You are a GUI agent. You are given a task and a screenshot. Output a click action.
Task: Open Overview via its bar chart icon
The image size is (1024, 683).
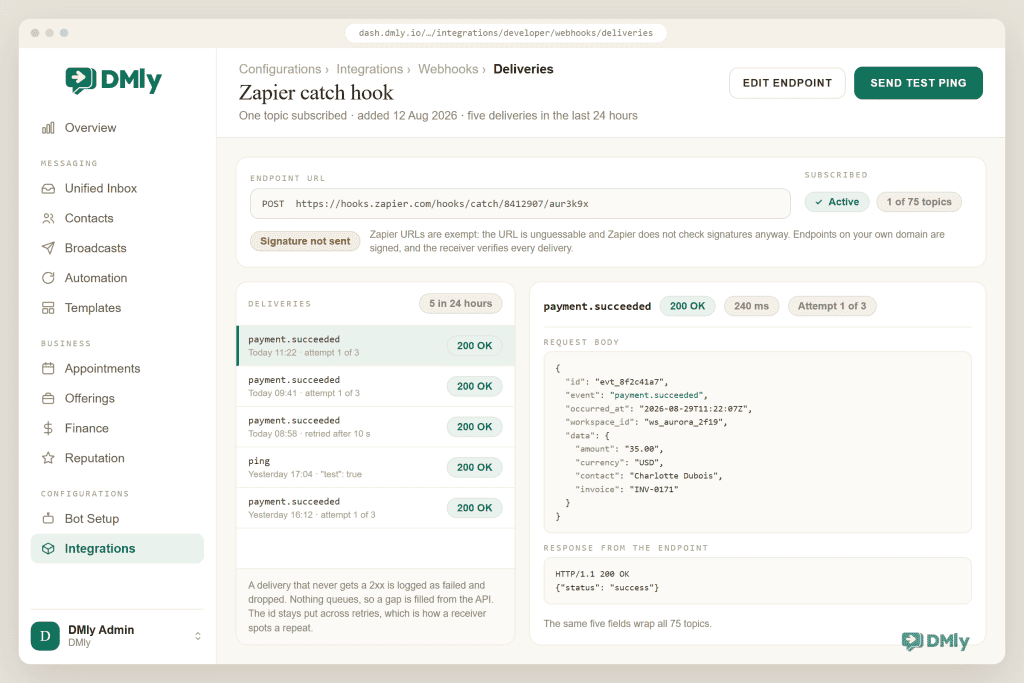48,128
